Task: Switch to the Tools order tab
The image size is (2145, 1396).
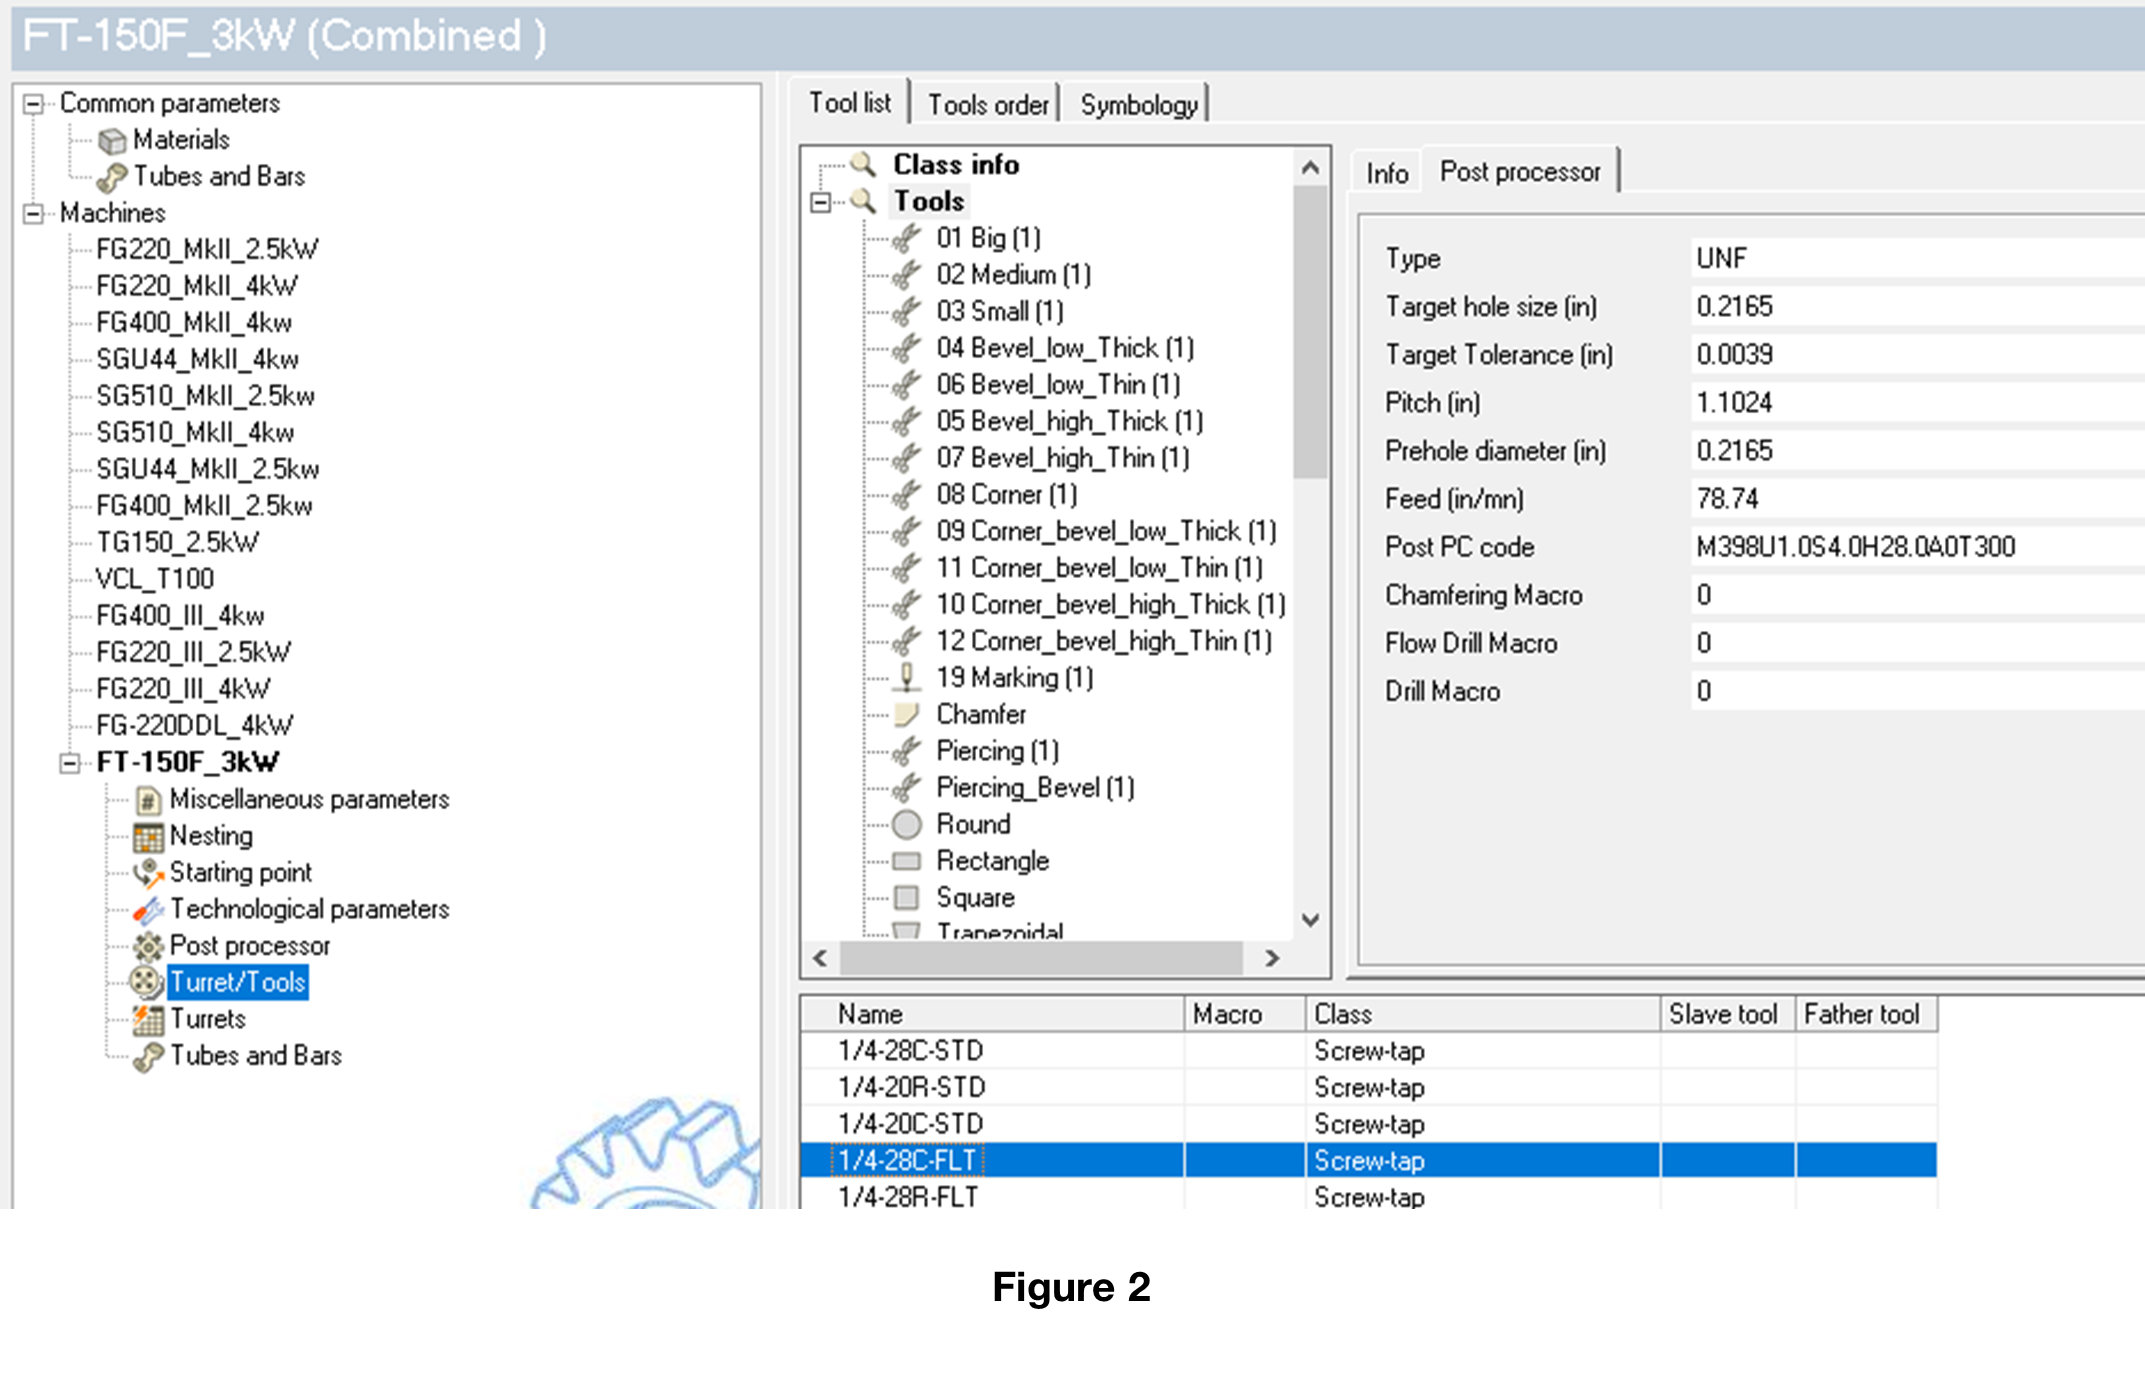Action: tap(987, 105)
